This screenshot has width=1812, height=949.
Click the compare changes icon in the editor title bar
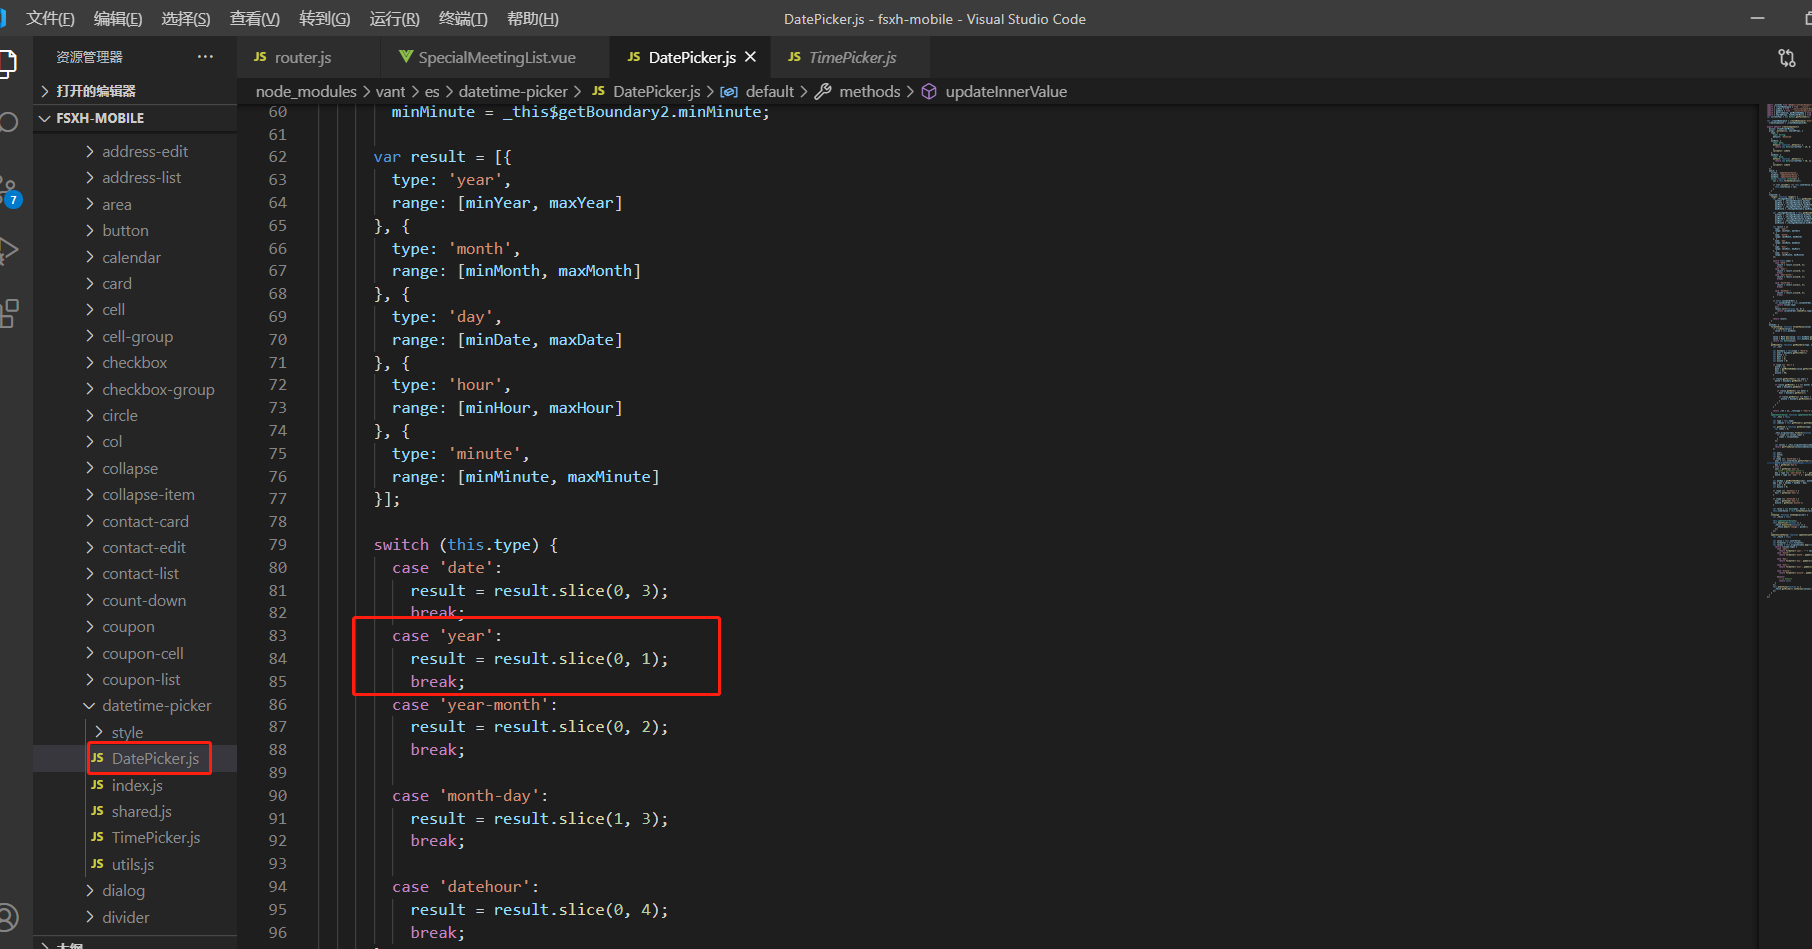(x=1787, y=58)
